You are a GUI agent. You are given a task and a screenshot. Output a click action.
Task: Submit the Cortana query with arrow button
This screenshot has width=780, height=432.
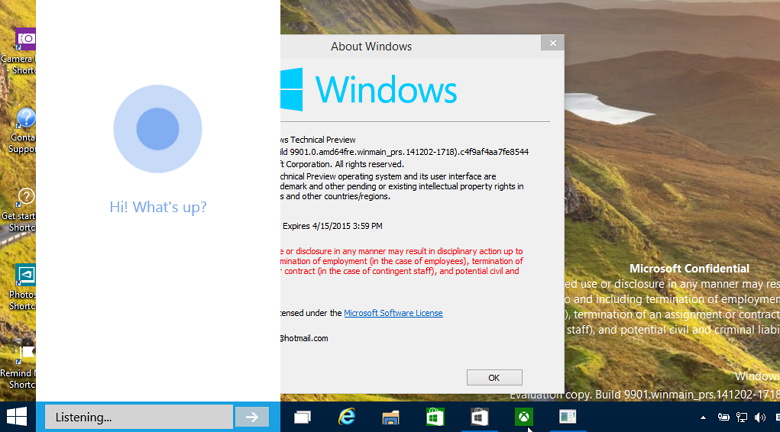click(252, 417)
